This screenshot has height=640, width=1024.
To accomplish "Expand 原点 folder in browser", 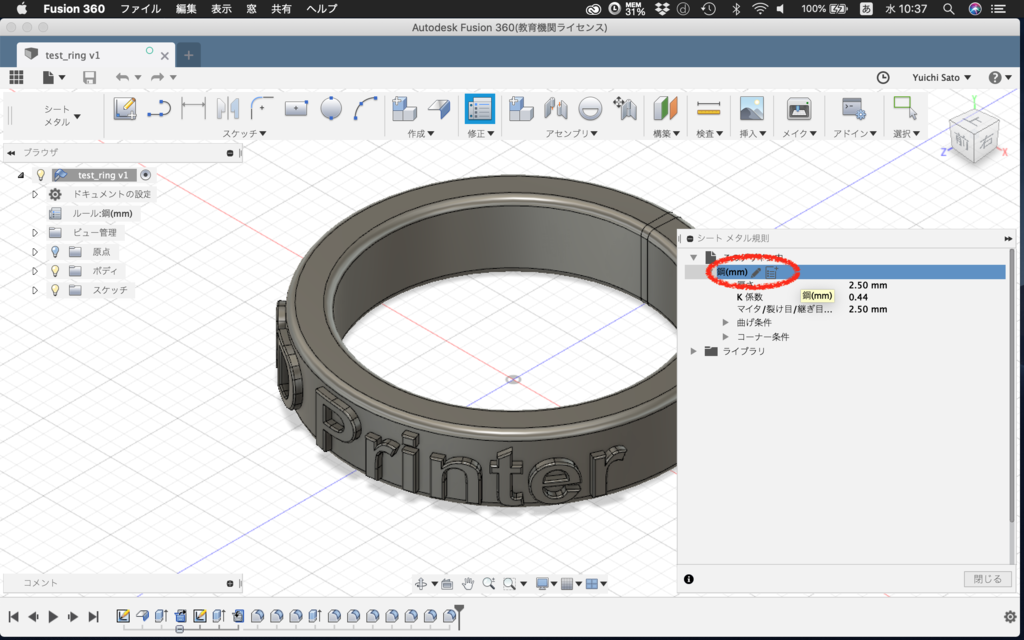I will [x=35, y=251].
